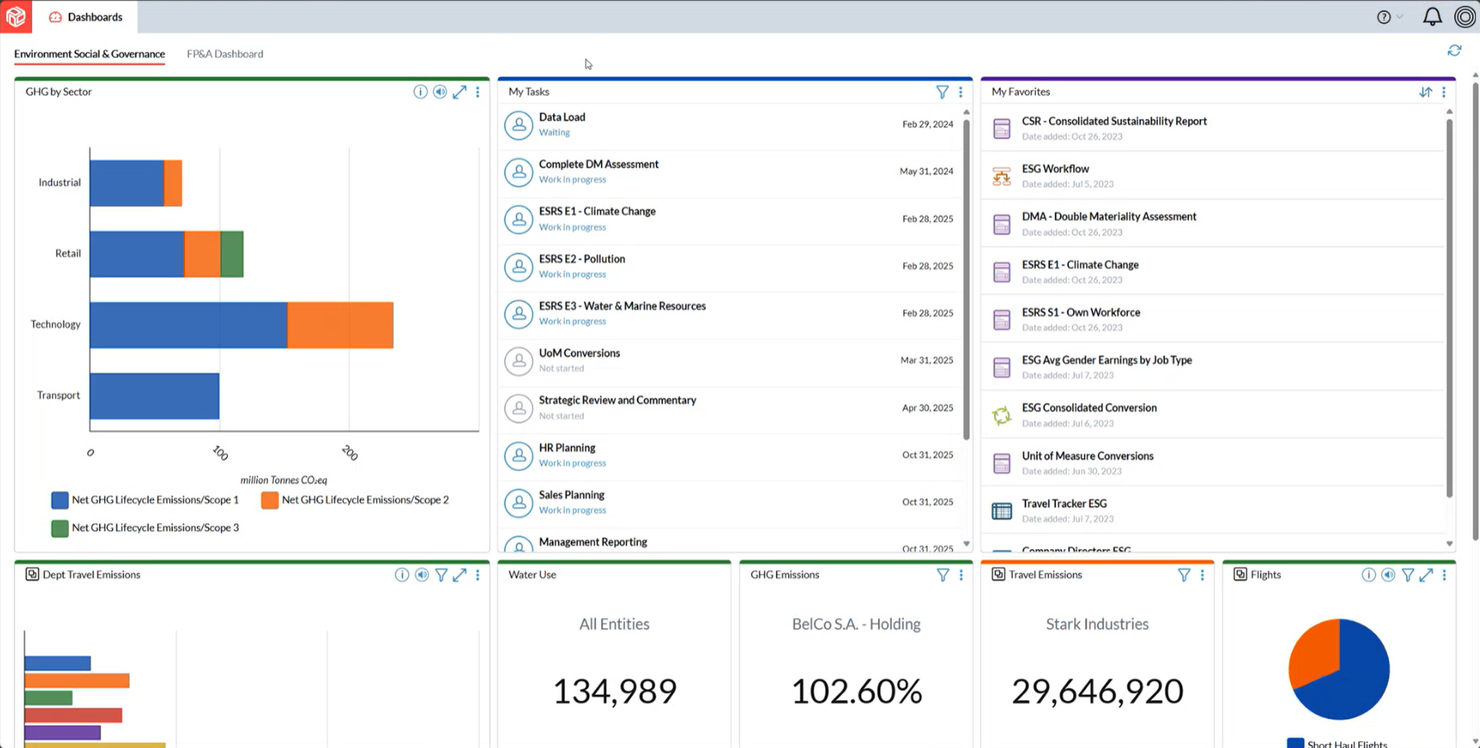Open the filter on GHG Emissions tile
The height and width of the screenshot is (748, 1480).
click(x=942, y=575)
